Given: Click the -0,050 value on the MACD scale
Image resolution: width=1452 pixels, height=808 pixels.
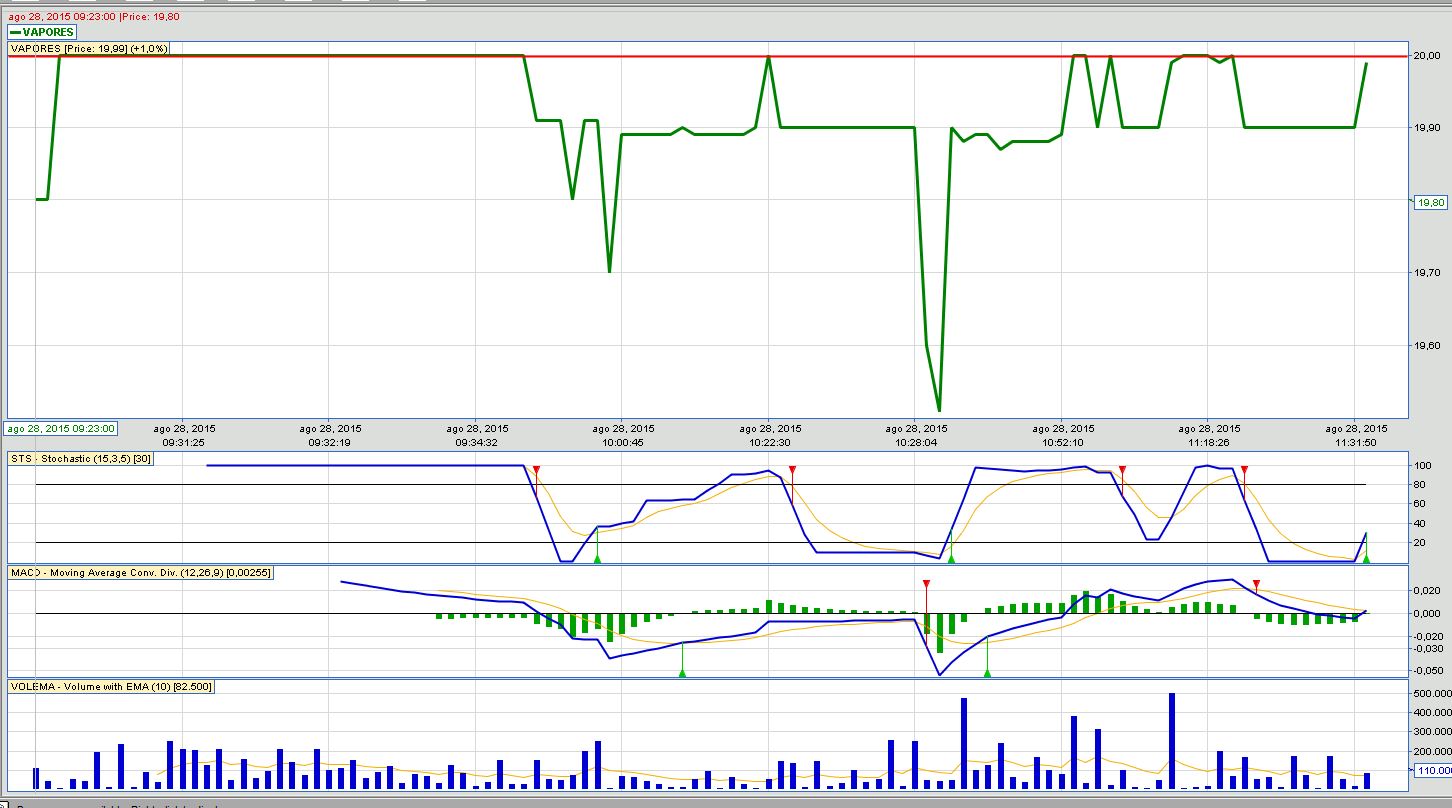Looking at the screenshot, I should coord(1430,671).
